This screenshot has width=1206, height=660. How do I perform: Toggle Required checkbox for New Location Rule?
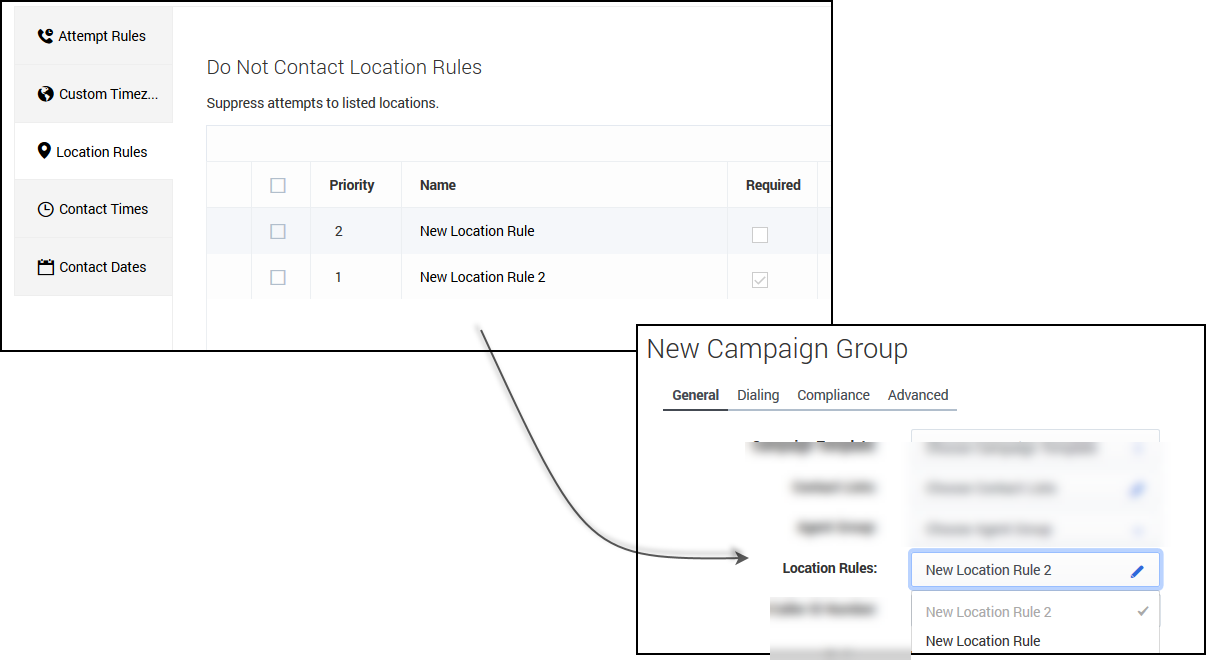[x=760, y=235]
